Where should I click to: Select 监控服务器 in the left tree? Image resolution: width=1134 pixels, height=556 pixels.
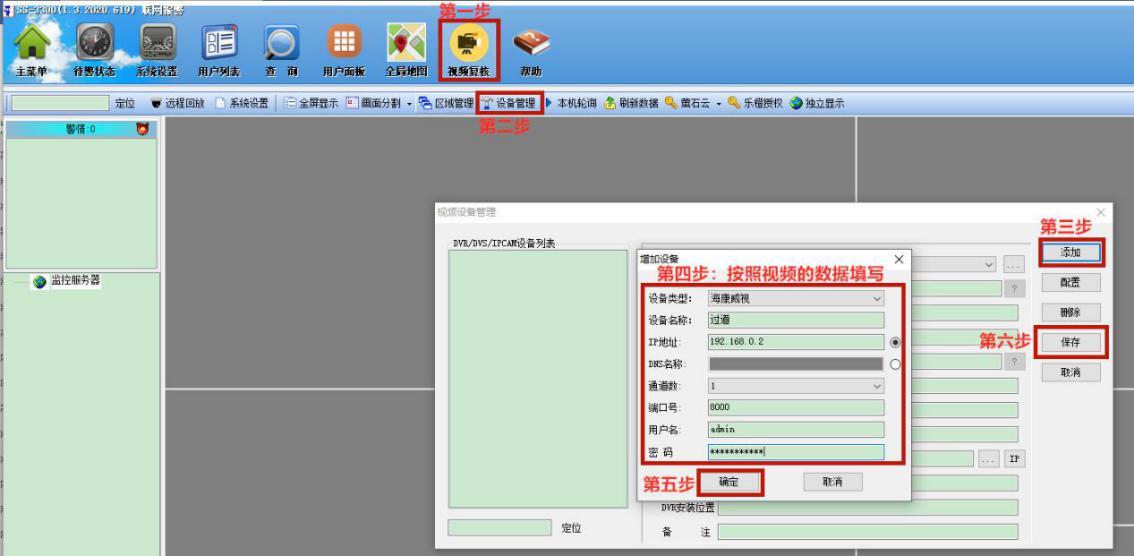[x=75, y=282]
